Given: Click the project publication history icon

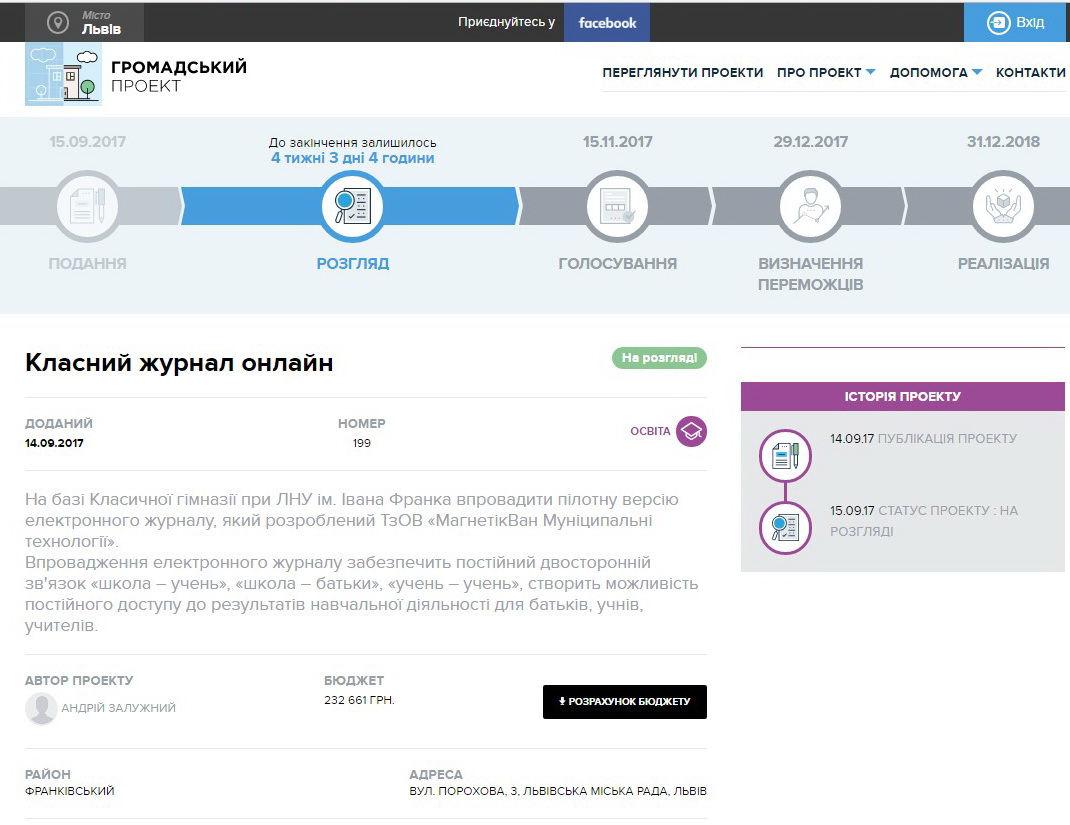Looking at the screenshot, I should tap(785, 455).
